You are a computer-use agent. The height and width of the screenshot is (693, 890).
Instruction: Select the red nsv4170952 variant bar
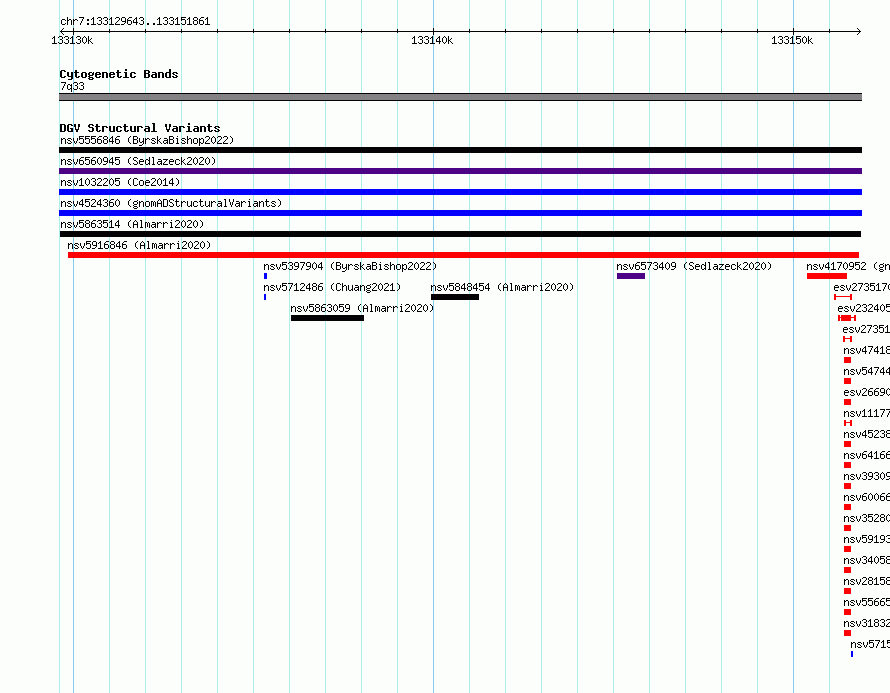click(x=827, y=276)
